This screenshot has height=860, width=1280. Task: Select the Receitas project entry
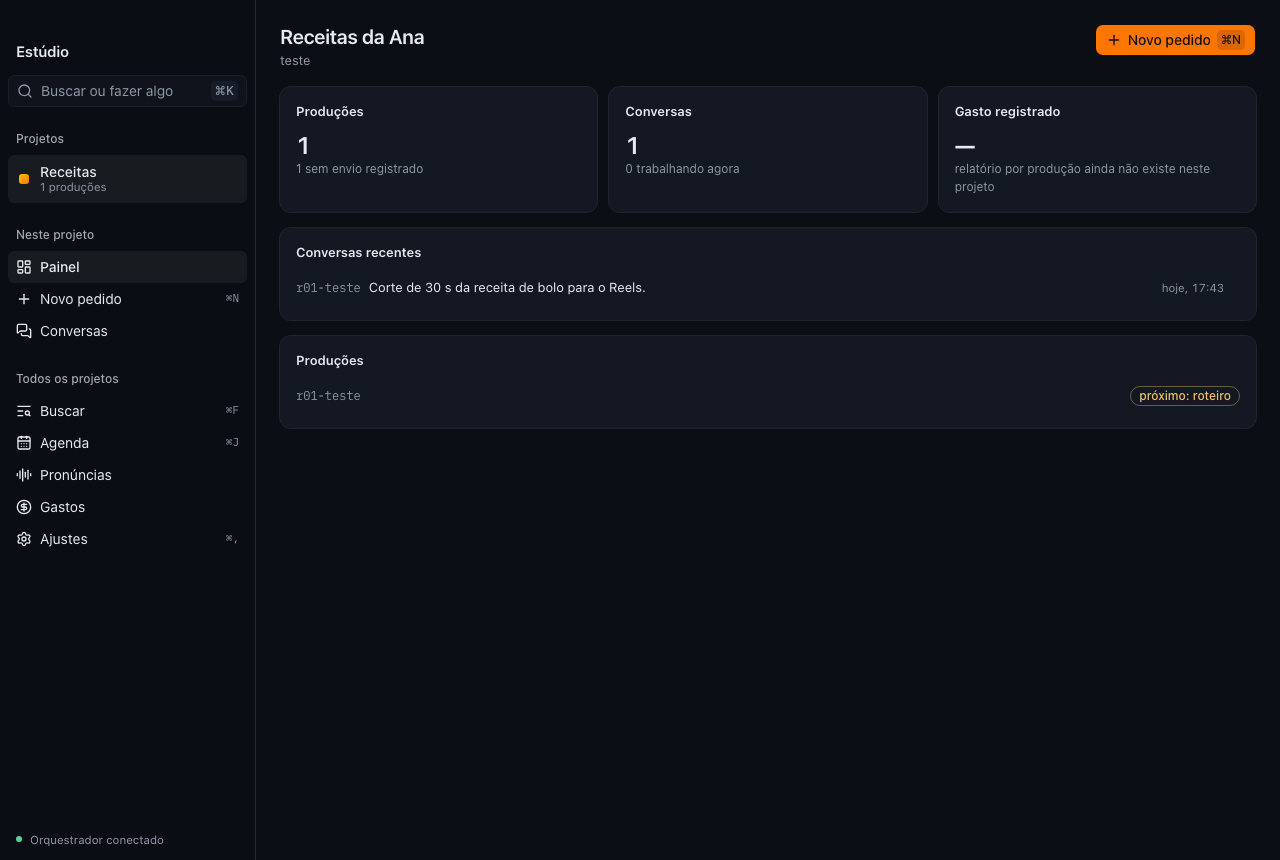pyautogui.click(x=127, y=179)
